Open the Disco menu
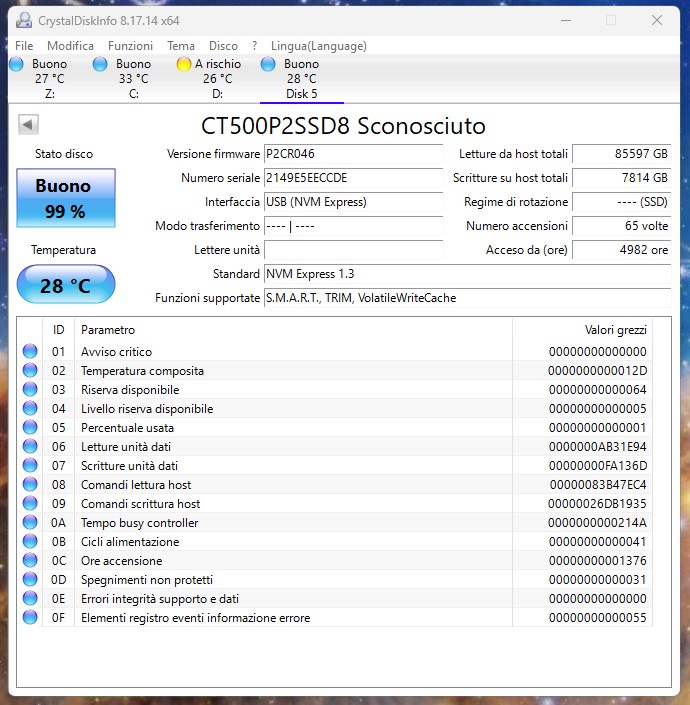The image size is (690, 705). 223,46
